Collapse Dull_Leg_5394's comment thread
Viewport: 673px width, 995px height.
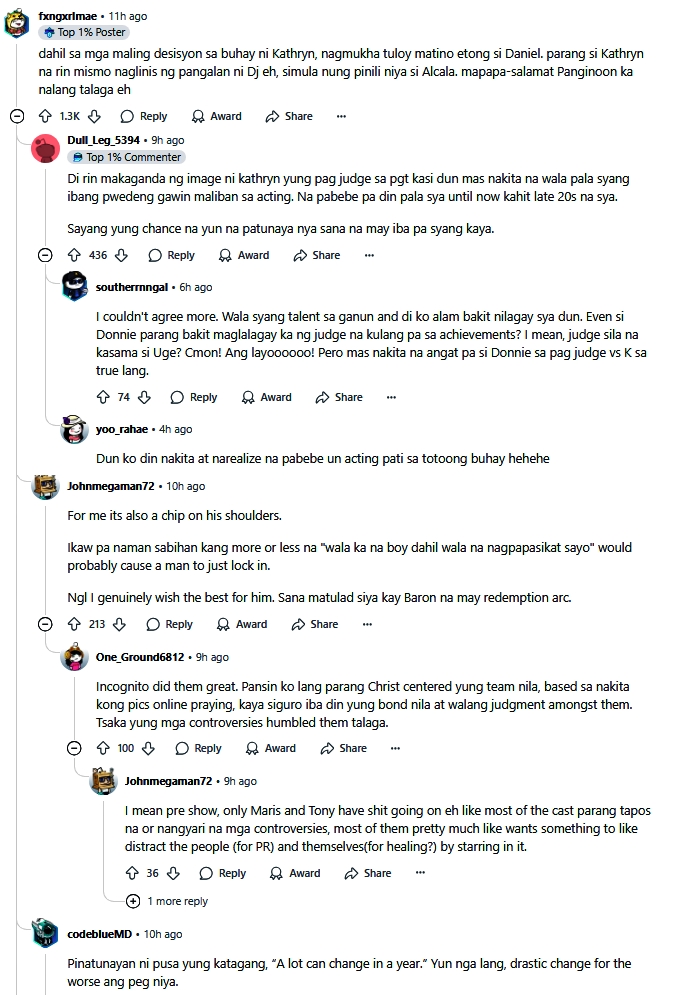pyautogui.click(x=44, y=255)
